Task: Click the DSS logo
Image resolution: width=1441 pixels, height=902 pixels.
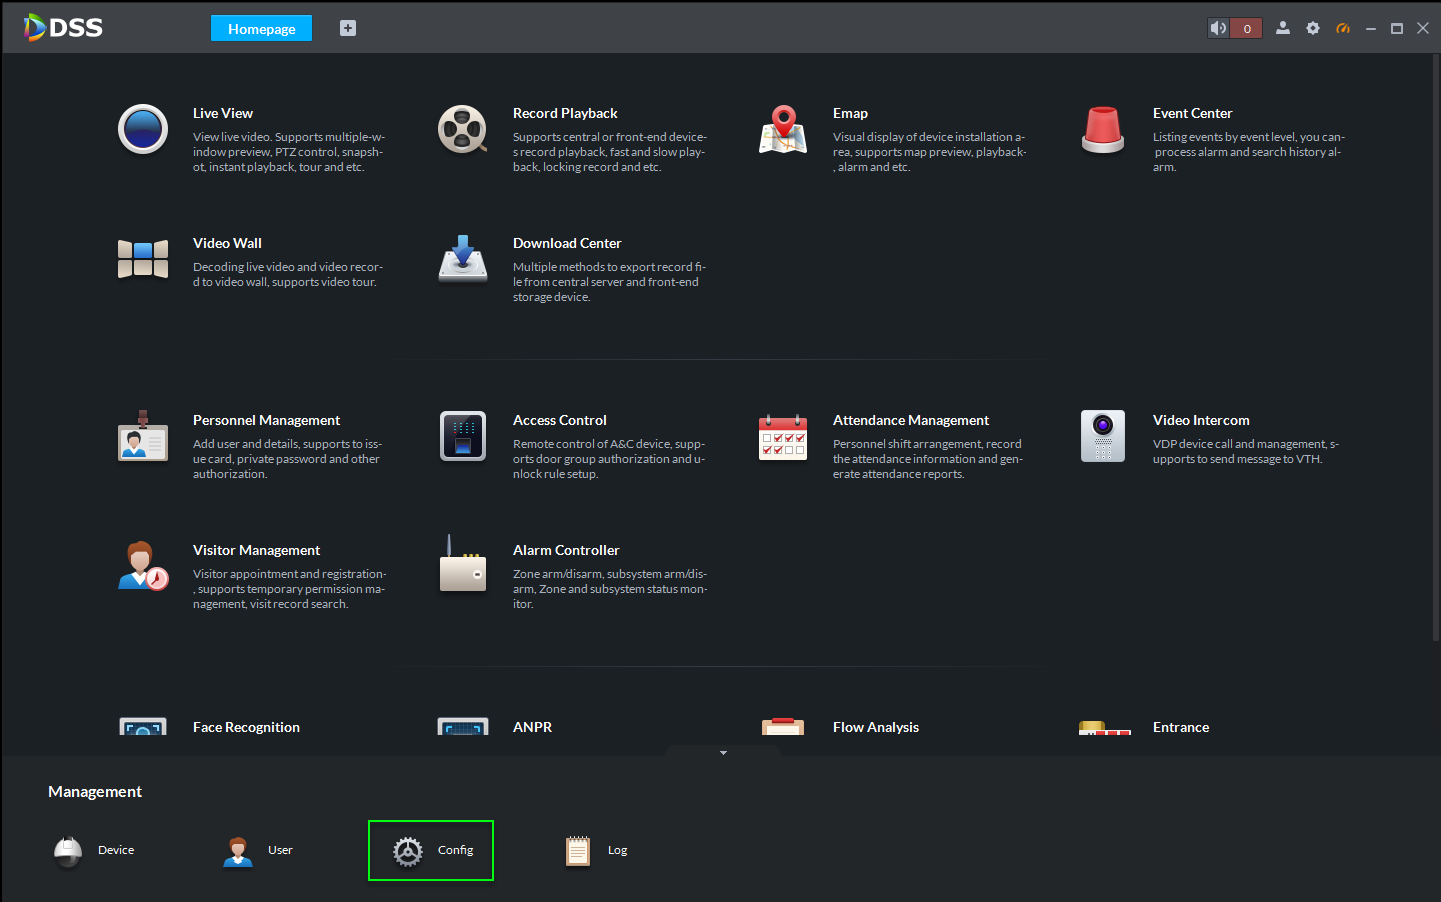Action: (x=63, y=27)
